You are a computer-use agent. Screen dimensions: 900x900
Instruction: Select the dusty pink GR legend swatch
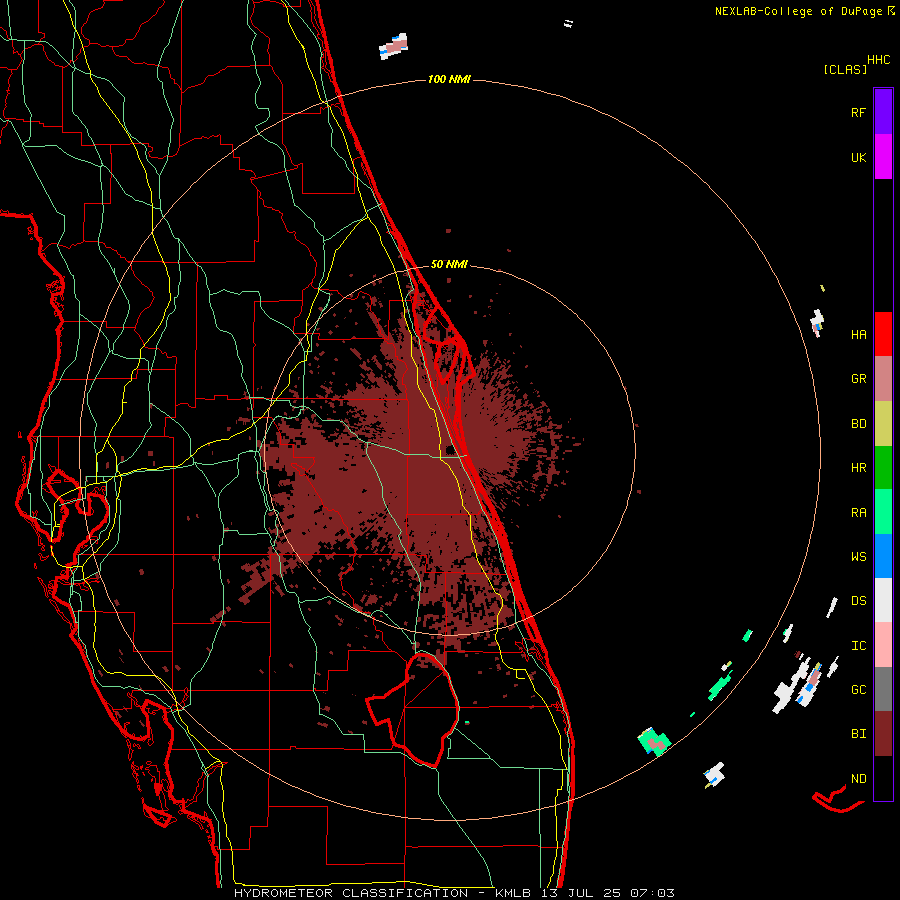click(883, 379)
